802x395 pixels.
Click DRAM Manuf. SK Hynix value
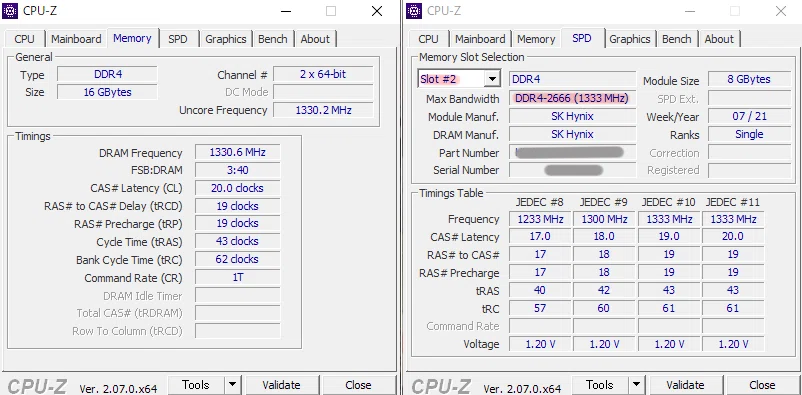pyautogui.click(x=572, y=134)
